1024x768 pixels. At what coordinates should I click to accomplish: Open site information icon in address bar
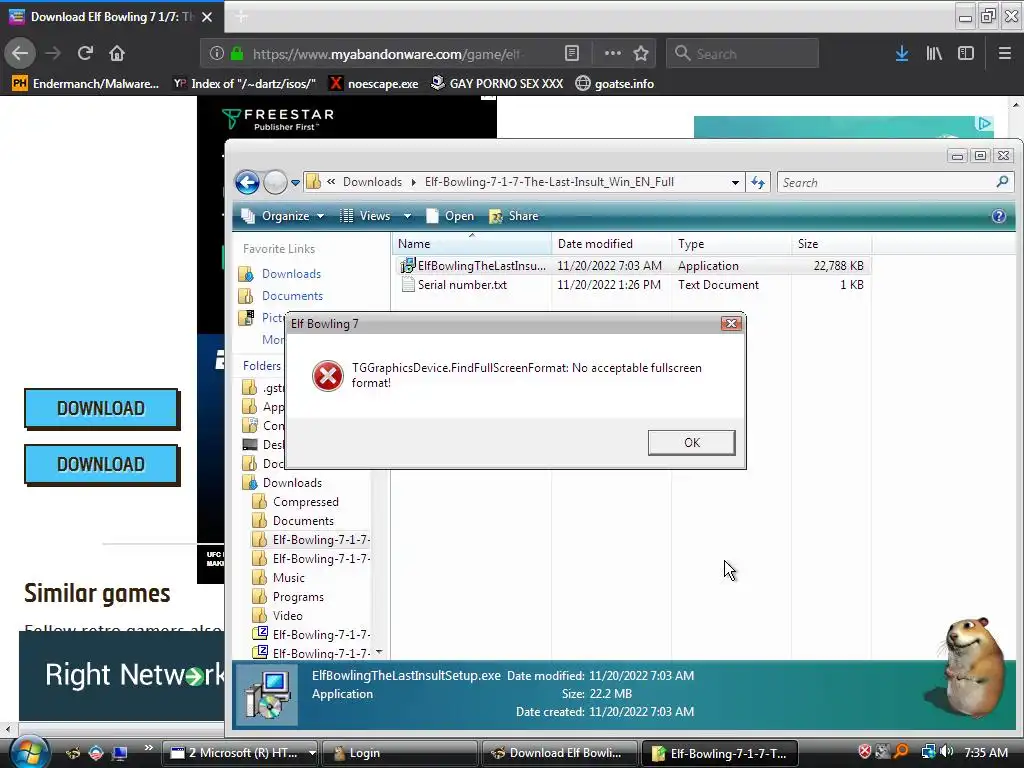pos(217,54)
